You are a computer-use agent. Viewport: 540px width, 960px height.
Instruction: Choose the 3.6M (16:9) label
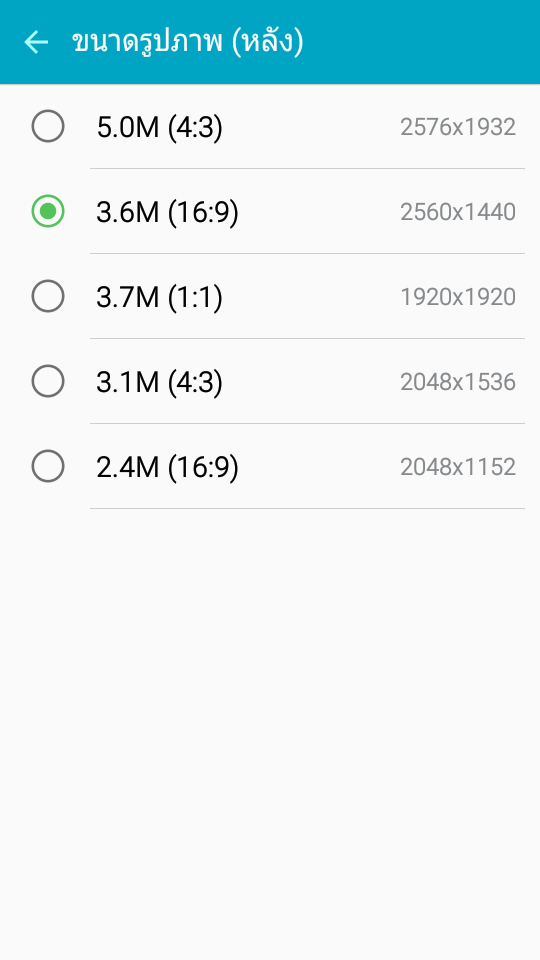[x=167, y=212]
